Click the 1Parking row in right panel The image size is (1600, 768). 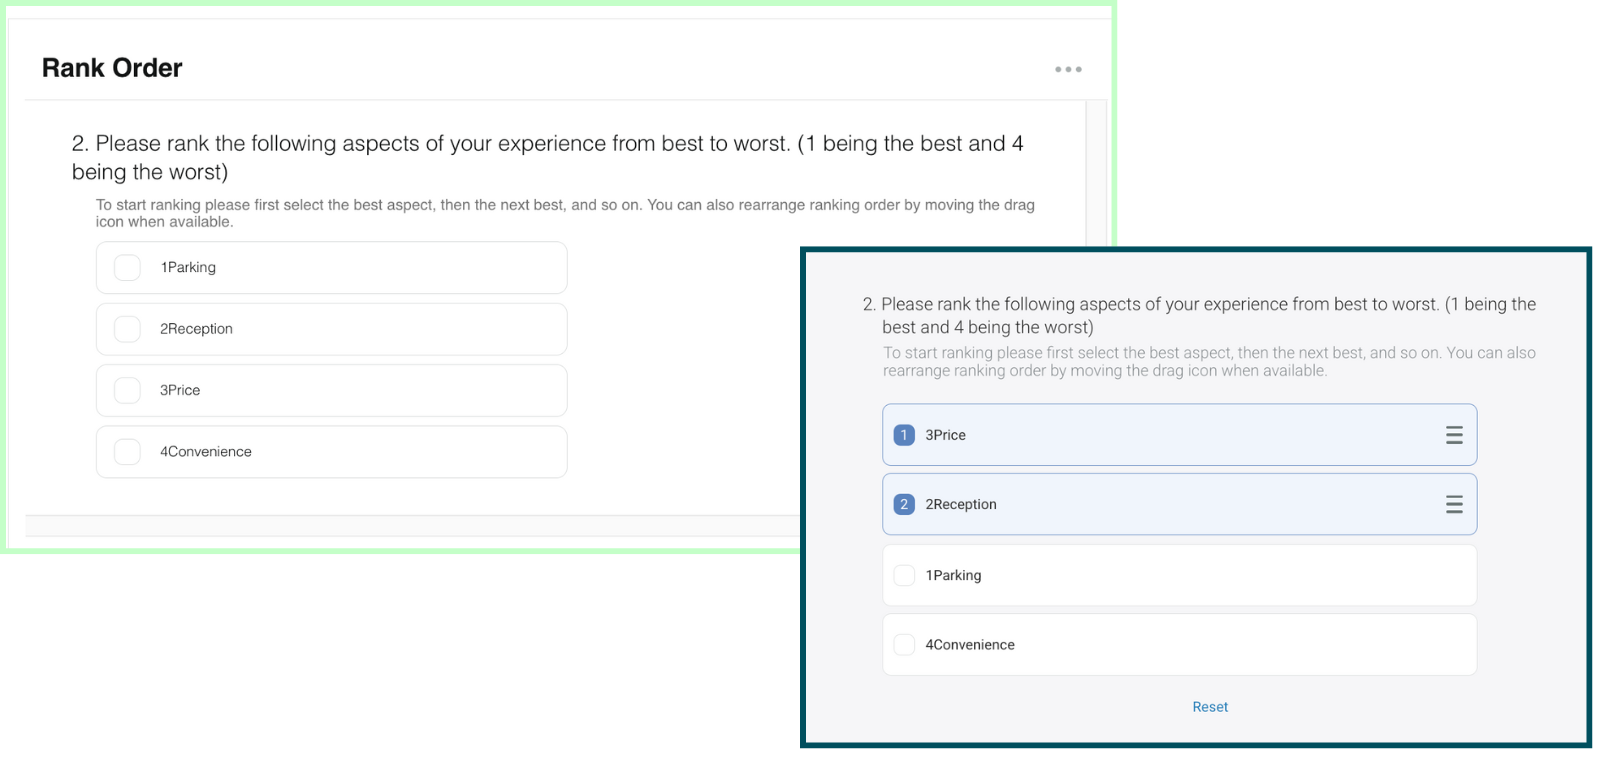[x=1180, y=575]
